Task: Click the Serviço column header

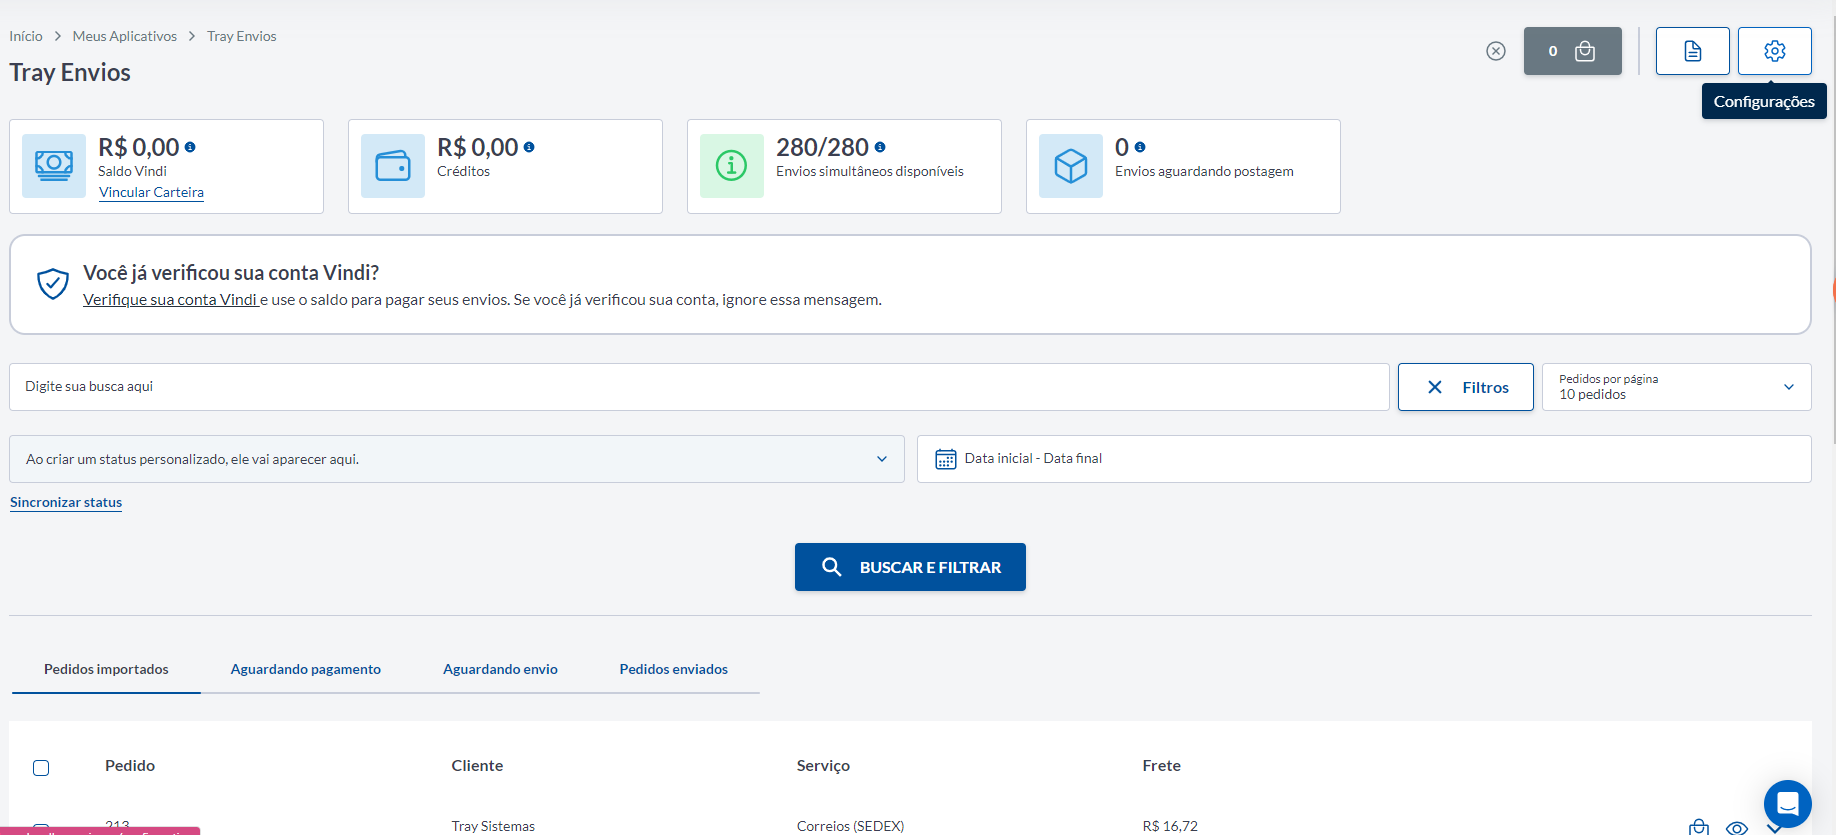Action: 823,765
